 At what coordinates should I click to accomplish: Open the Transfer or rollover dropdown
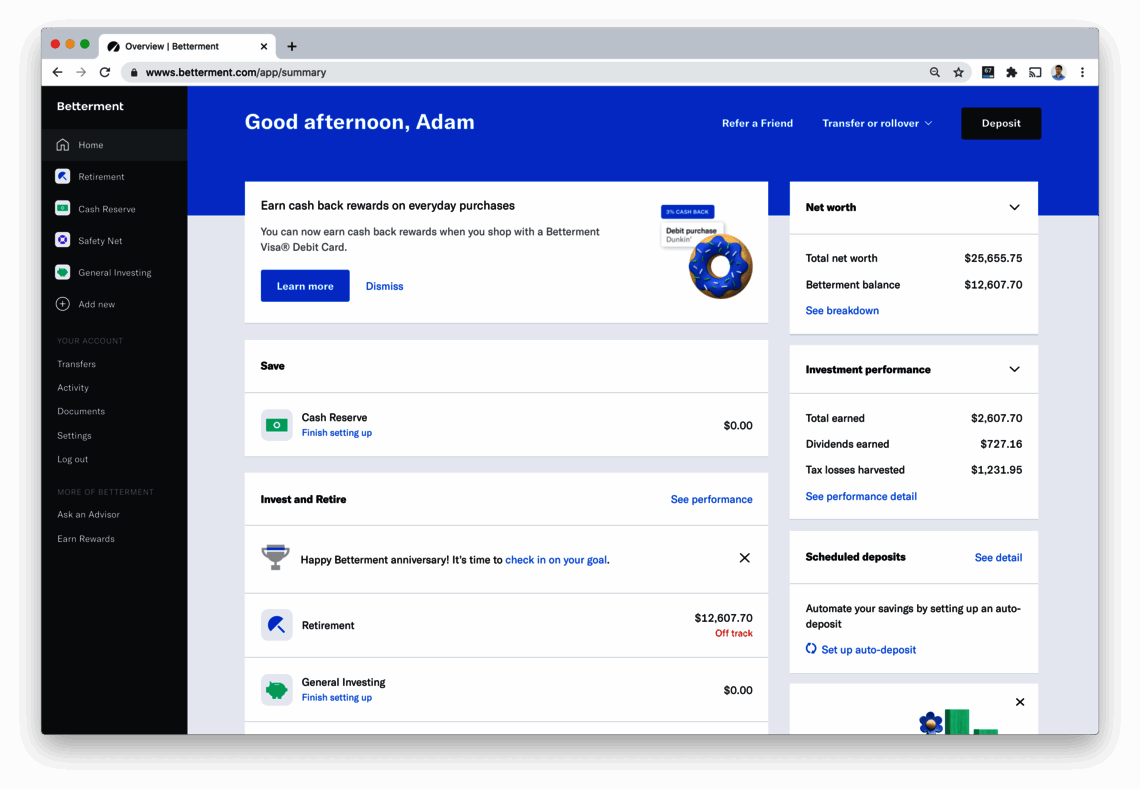[x=876, y=123]
